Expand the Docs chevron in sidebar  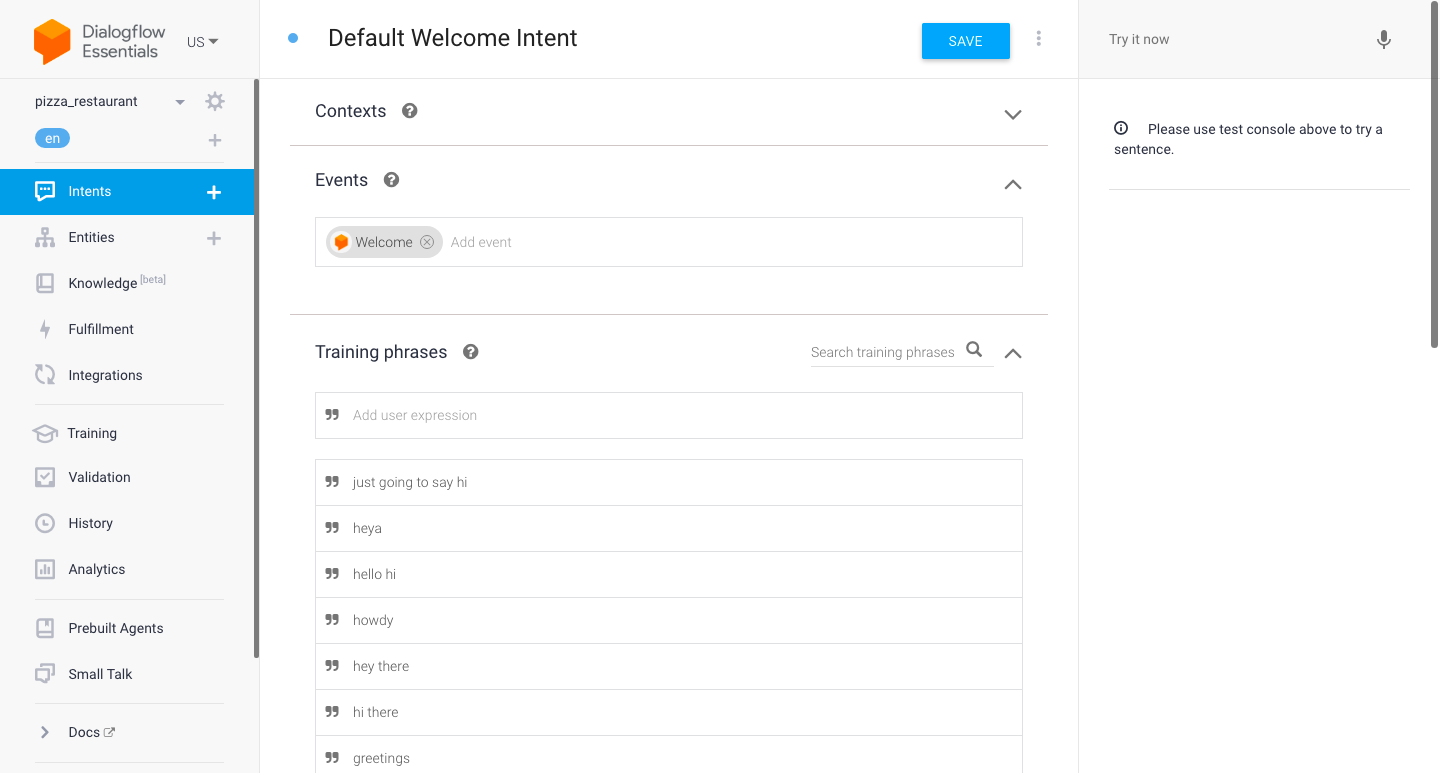45,732
